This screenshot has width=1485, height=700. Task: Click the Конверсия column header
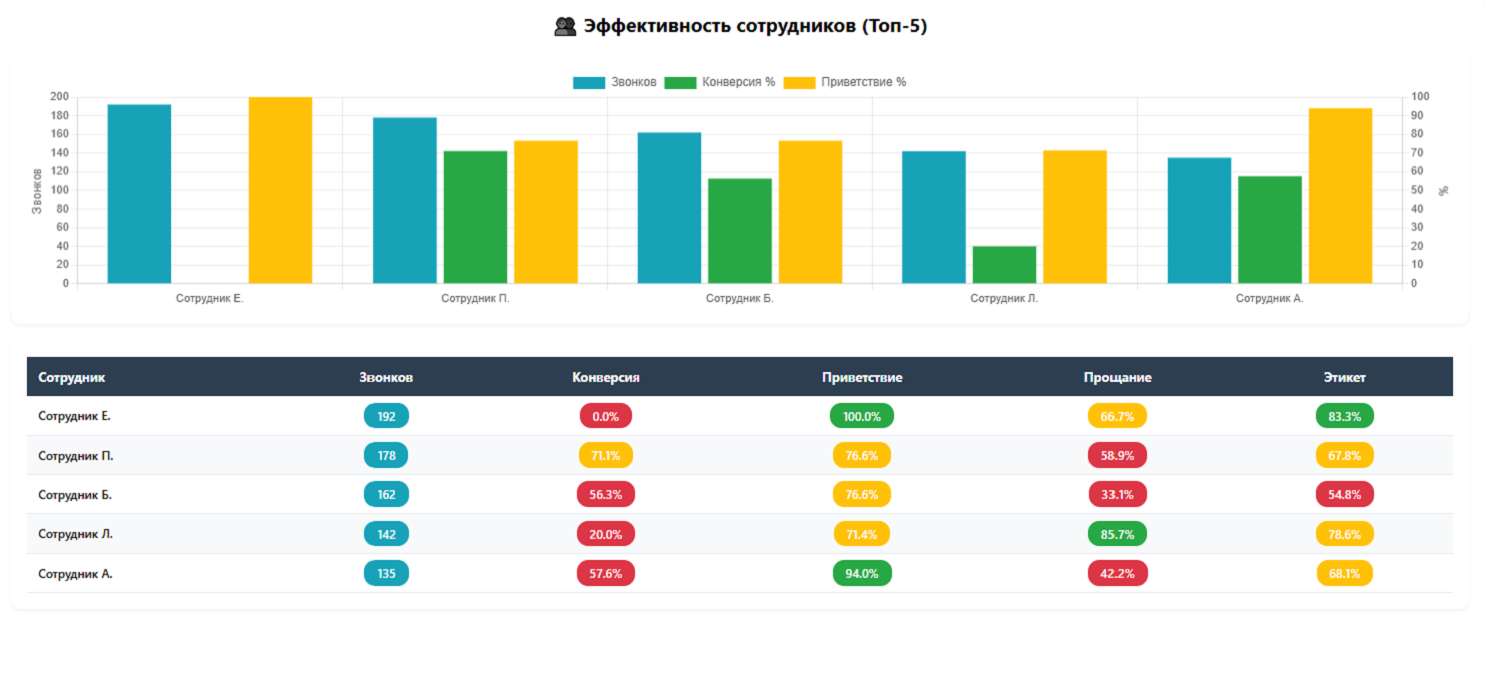click(x=605, y=377)
